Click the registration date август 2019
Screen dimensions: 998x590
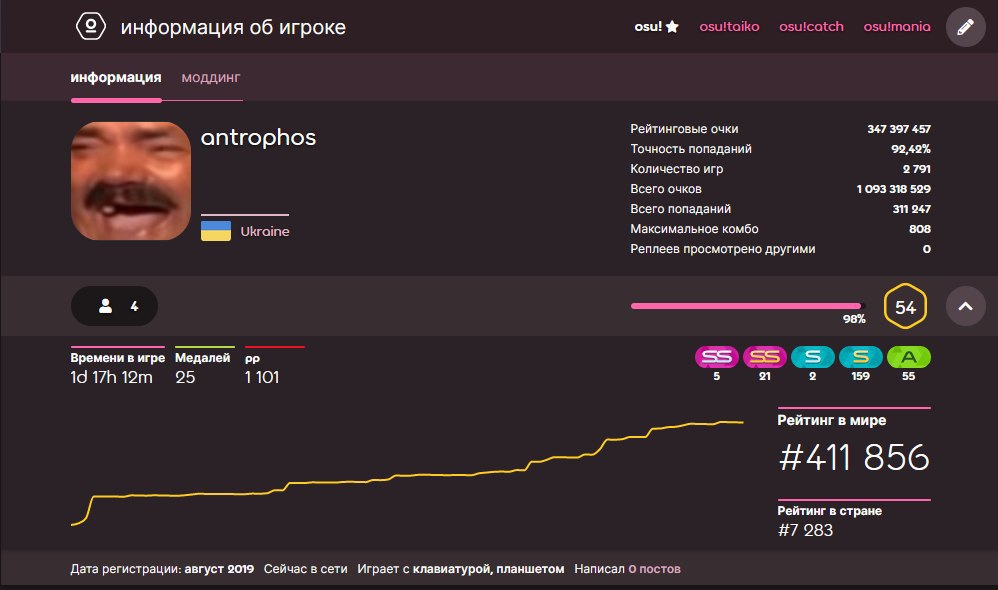pos(219,569)
